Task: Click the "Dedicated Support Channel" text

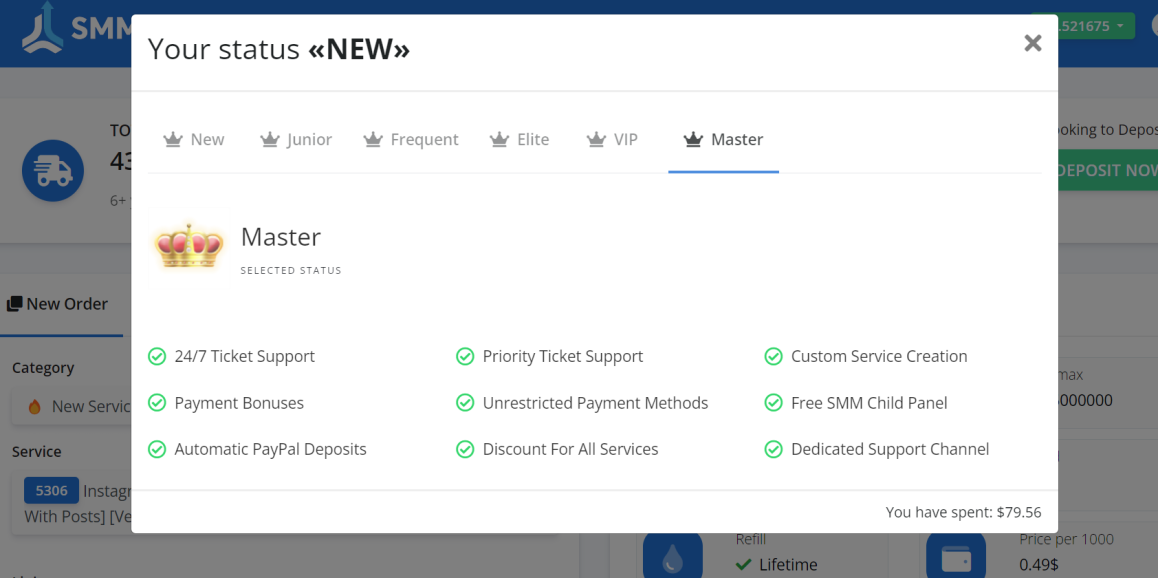Action: pyautogui.click(x=890, y=450)
